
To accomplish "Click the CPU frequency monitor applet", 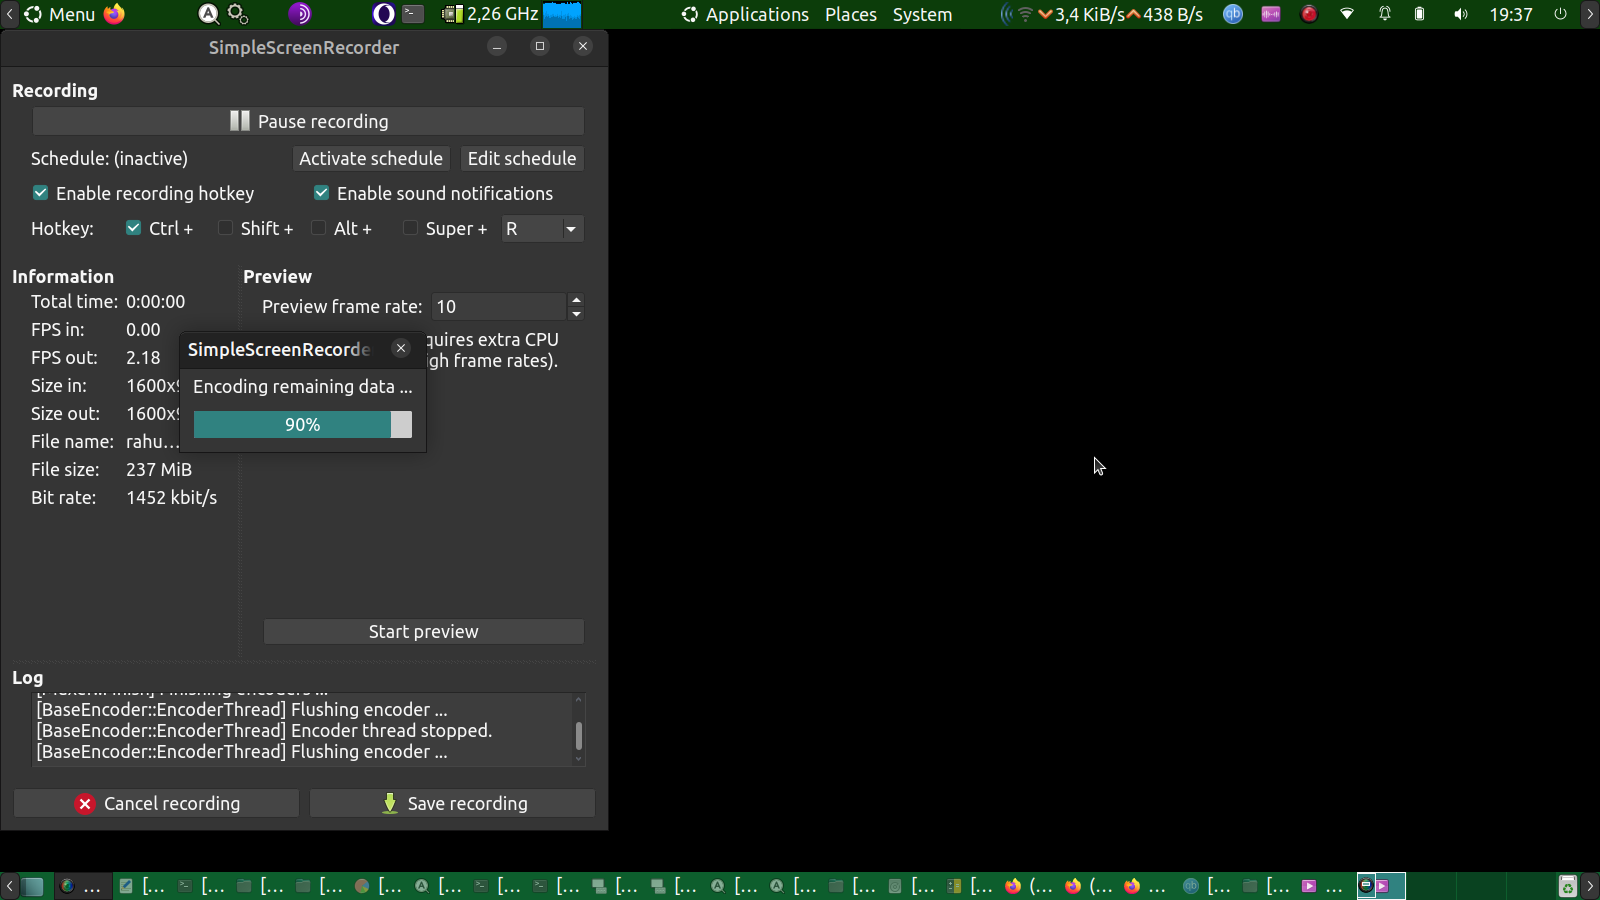I will 490,14.
